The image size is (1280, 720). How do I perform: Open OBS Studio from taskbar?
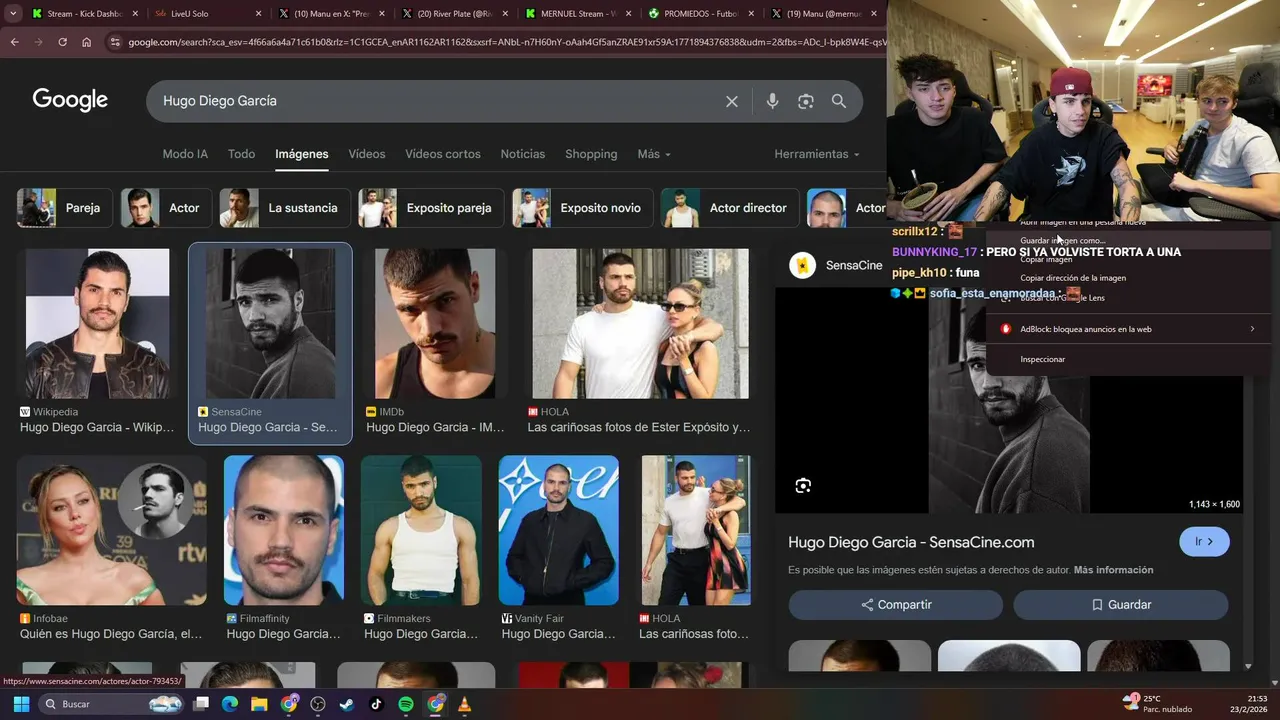click(318, 704)
